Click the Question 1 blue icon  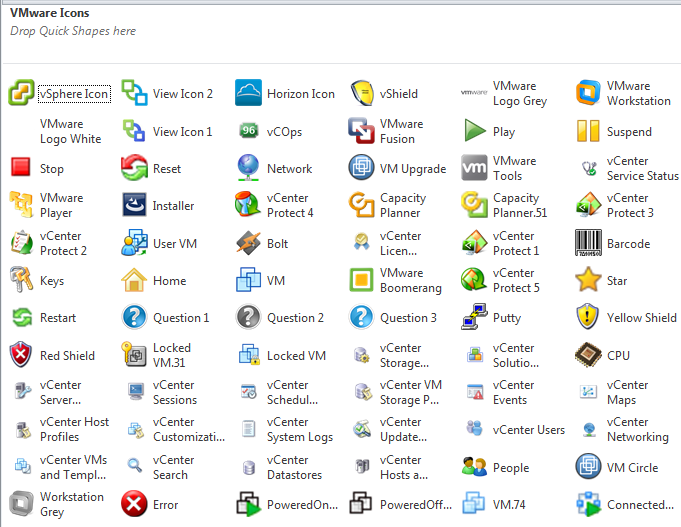[x=134, y=317]
